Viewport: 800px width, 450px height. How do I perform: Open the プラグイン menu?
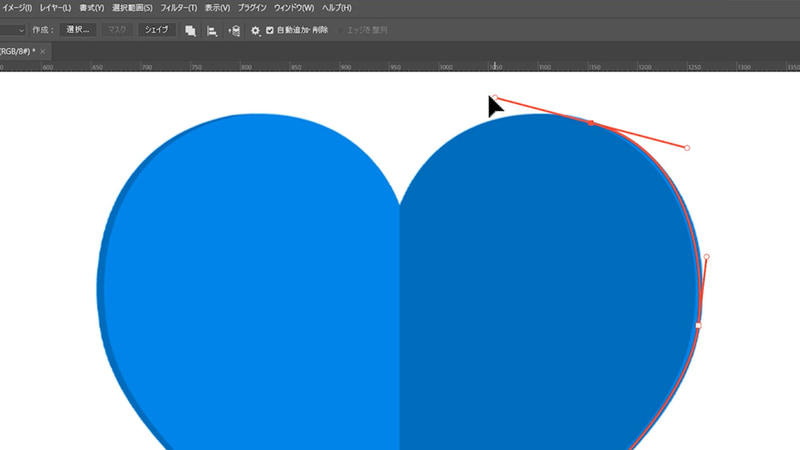pyautogui.click(x=252, y=8)
